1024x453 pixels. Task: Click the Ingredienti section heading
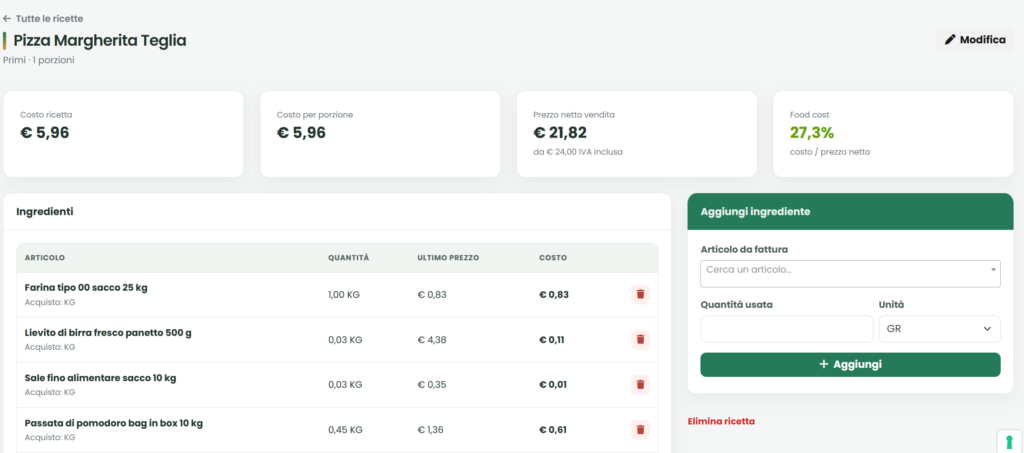point(44,211)
